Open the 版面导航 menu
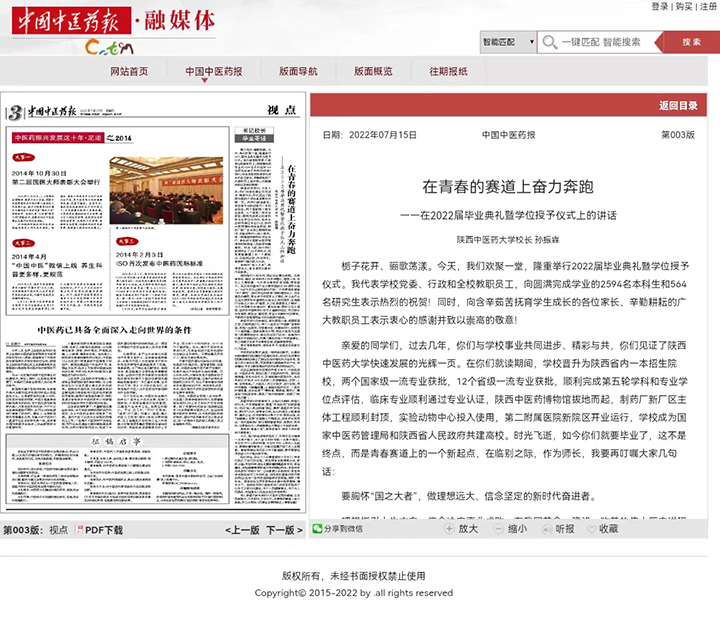This screenshot has width=720, height=620. click(298, 72)
